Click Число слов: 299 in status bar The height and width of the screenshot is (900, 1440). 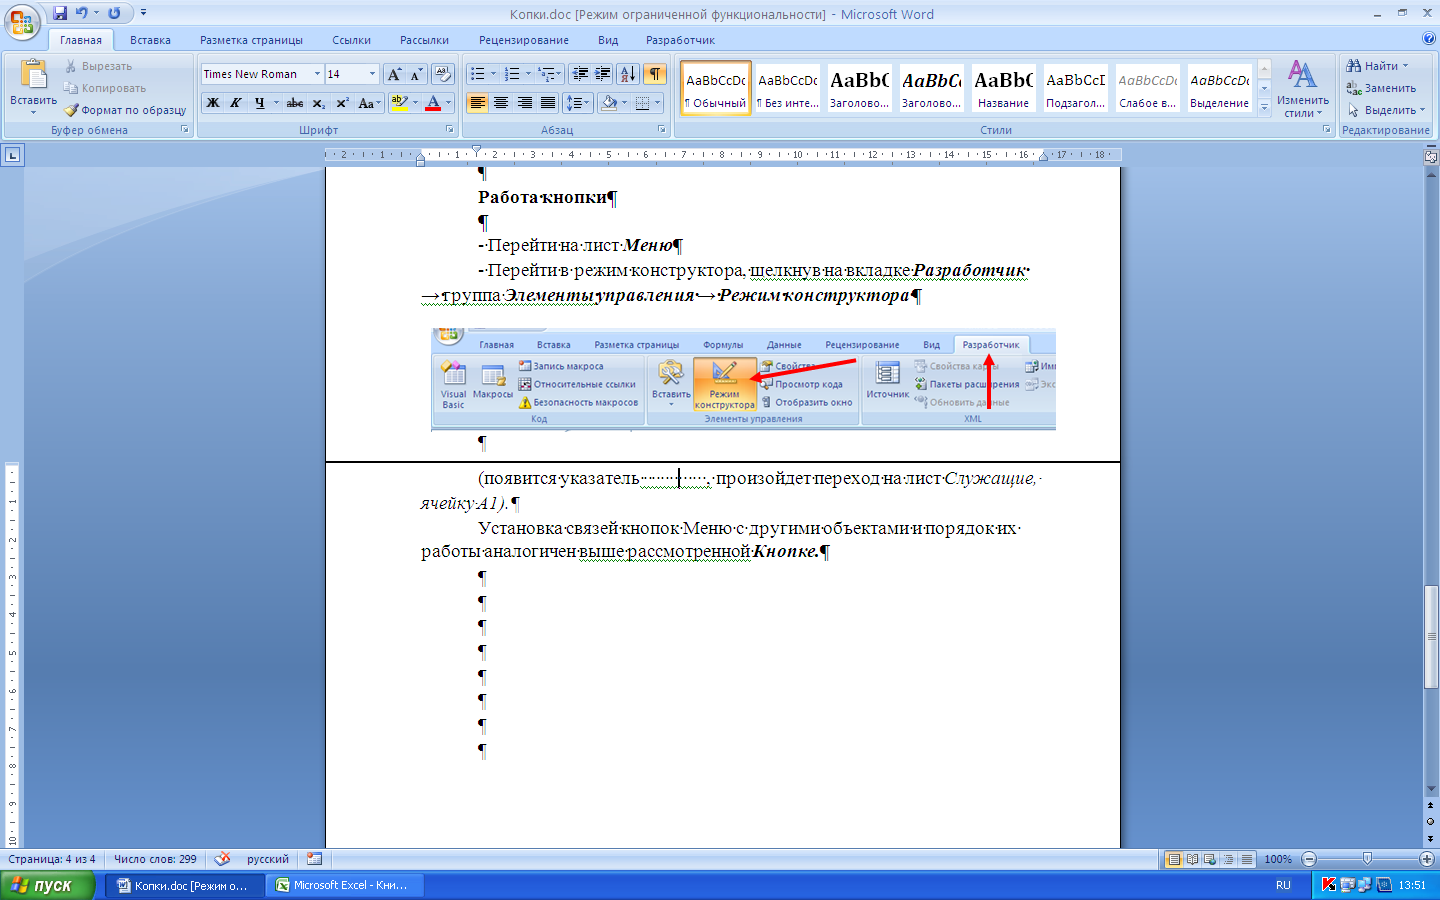[155, 859]
